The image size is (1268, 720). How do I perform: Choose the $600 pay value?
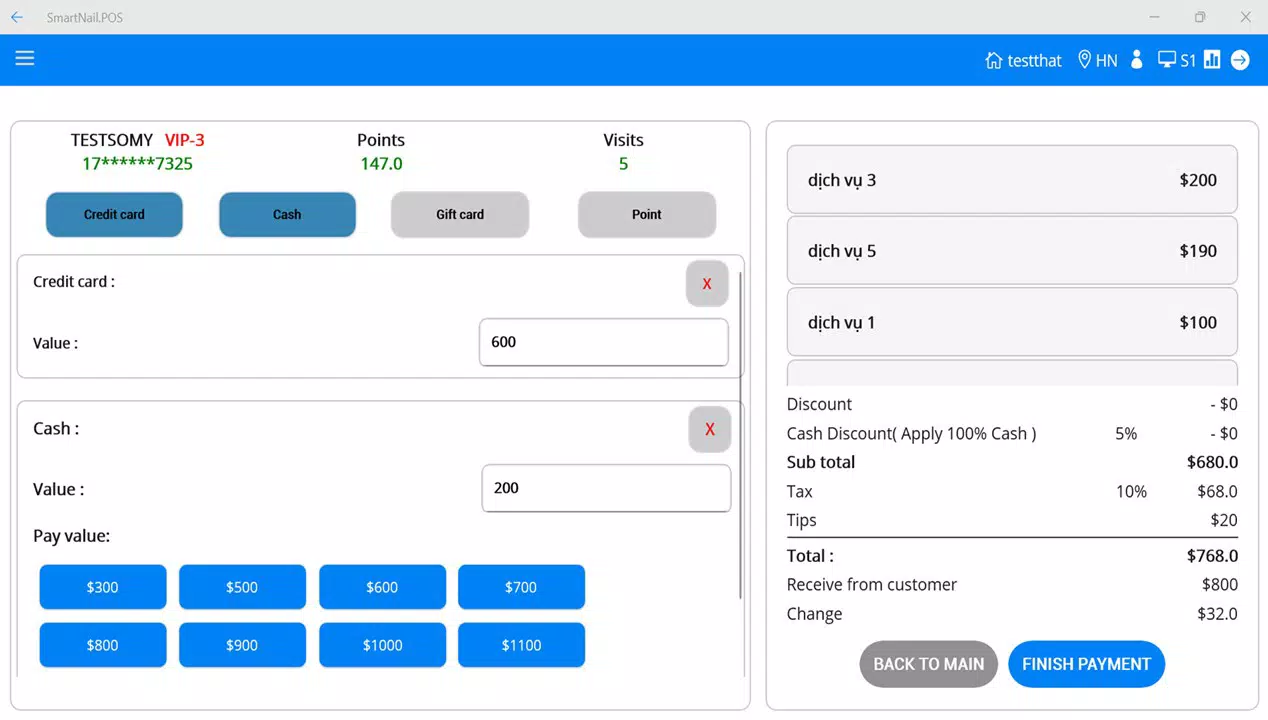[x=382, y=587]
